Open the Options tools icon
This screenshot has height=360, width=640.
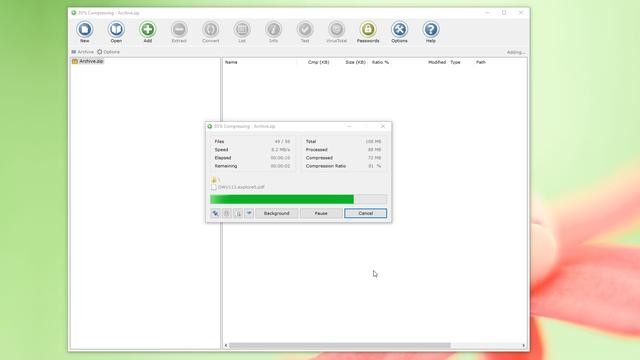399,32
